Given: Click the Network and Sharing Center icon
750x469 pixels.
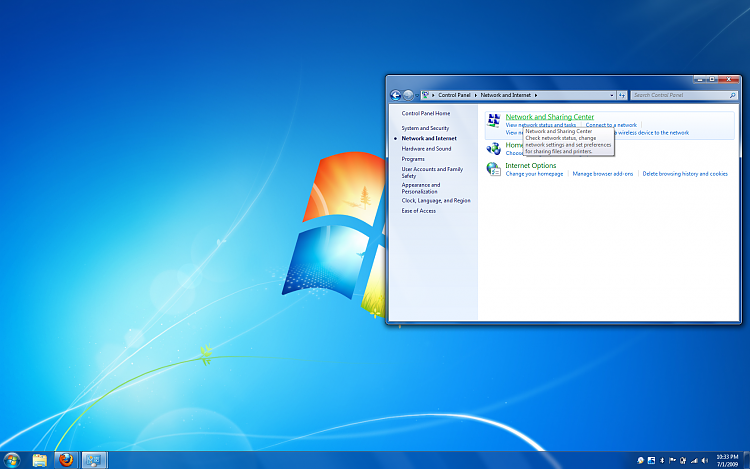Looking at the screenshot, I should click(493, 120).
